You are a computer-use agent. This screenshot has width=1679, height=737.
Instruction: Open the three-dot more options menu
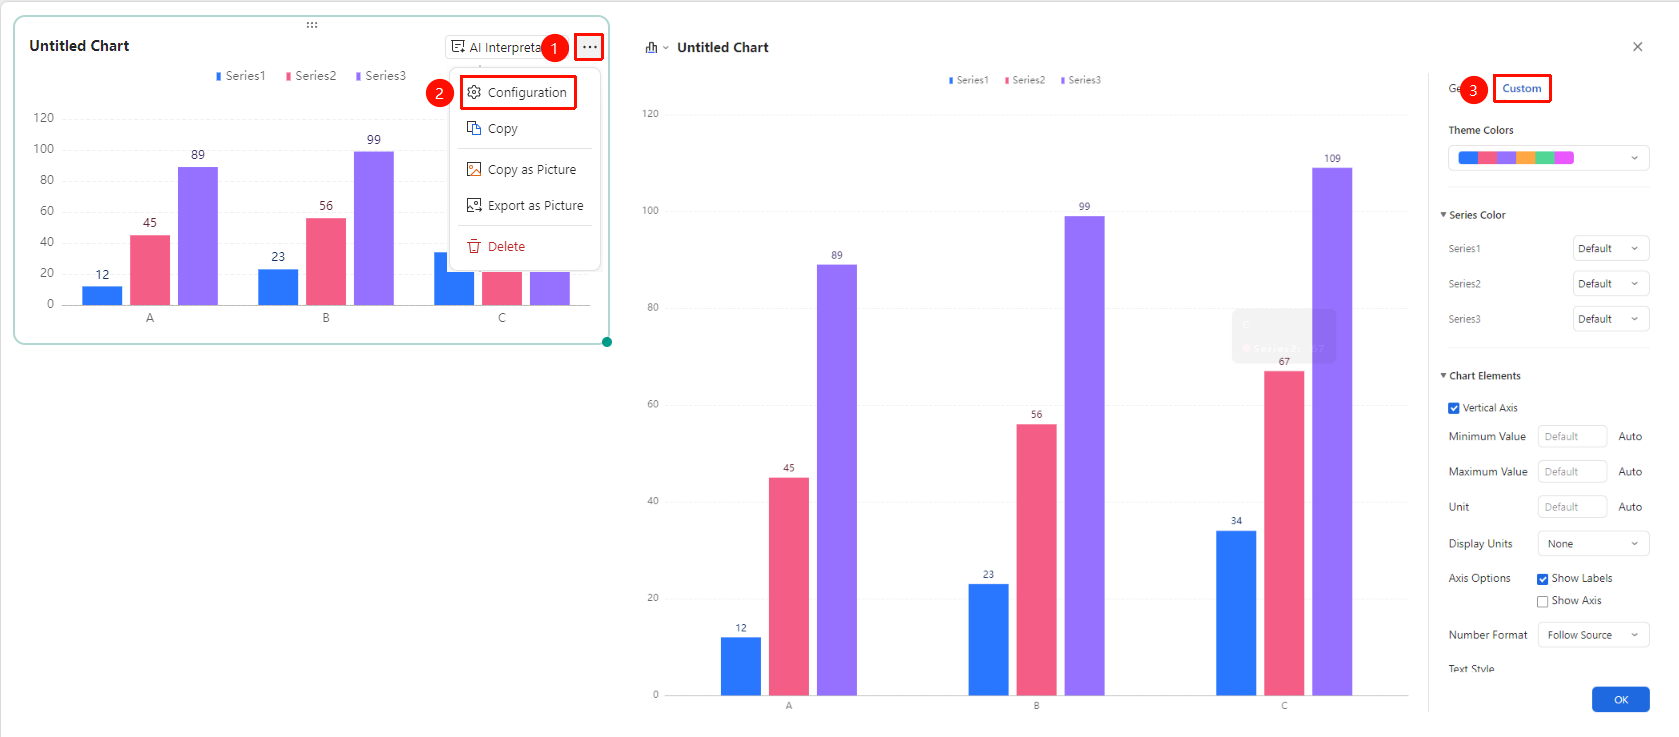[589, 47]
